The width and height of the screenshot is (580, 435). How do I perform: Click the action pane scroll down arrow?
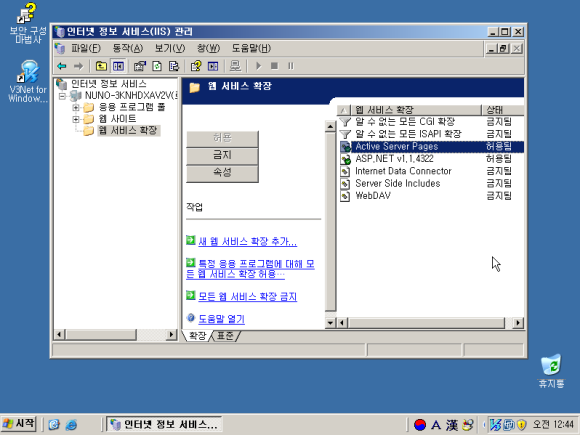(330, 323)
